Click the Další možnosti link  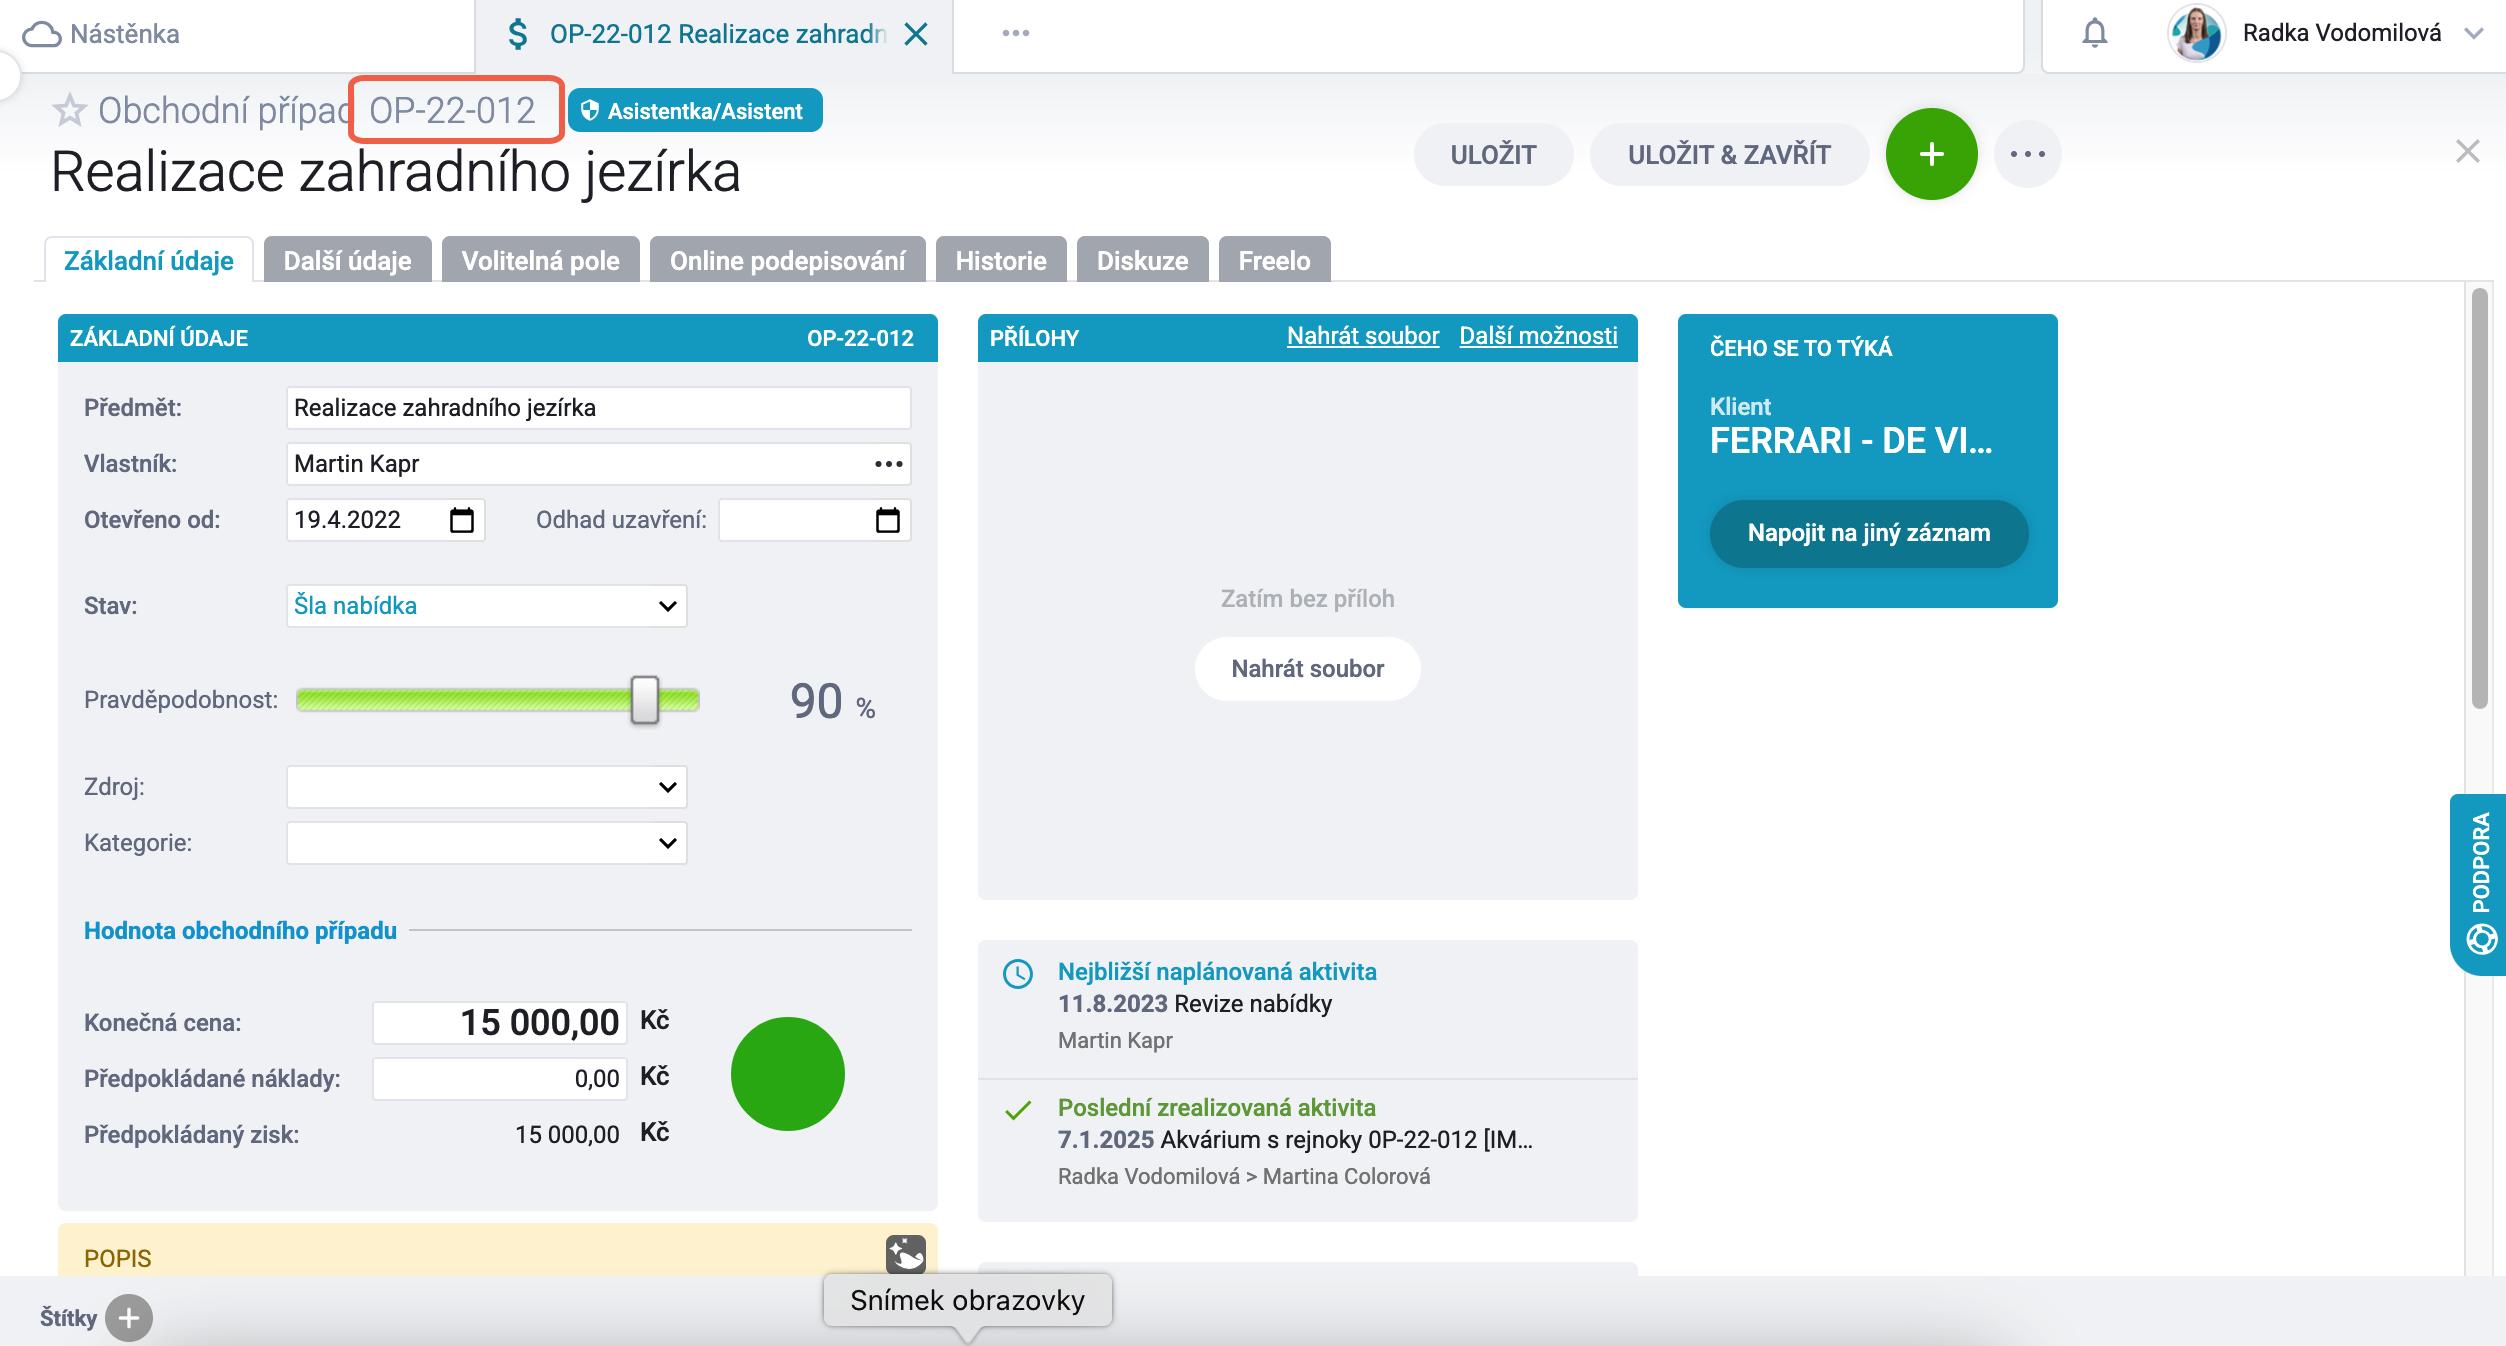pyautogui.click(x=1538, y=336)
